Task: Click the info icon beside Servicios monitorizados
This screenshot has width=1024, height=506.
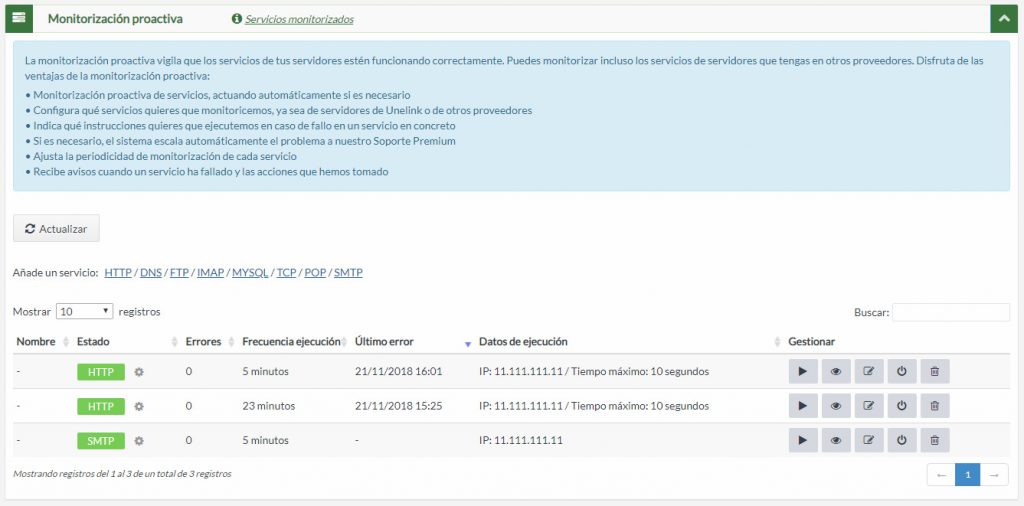Action: (x=236, y=20)
